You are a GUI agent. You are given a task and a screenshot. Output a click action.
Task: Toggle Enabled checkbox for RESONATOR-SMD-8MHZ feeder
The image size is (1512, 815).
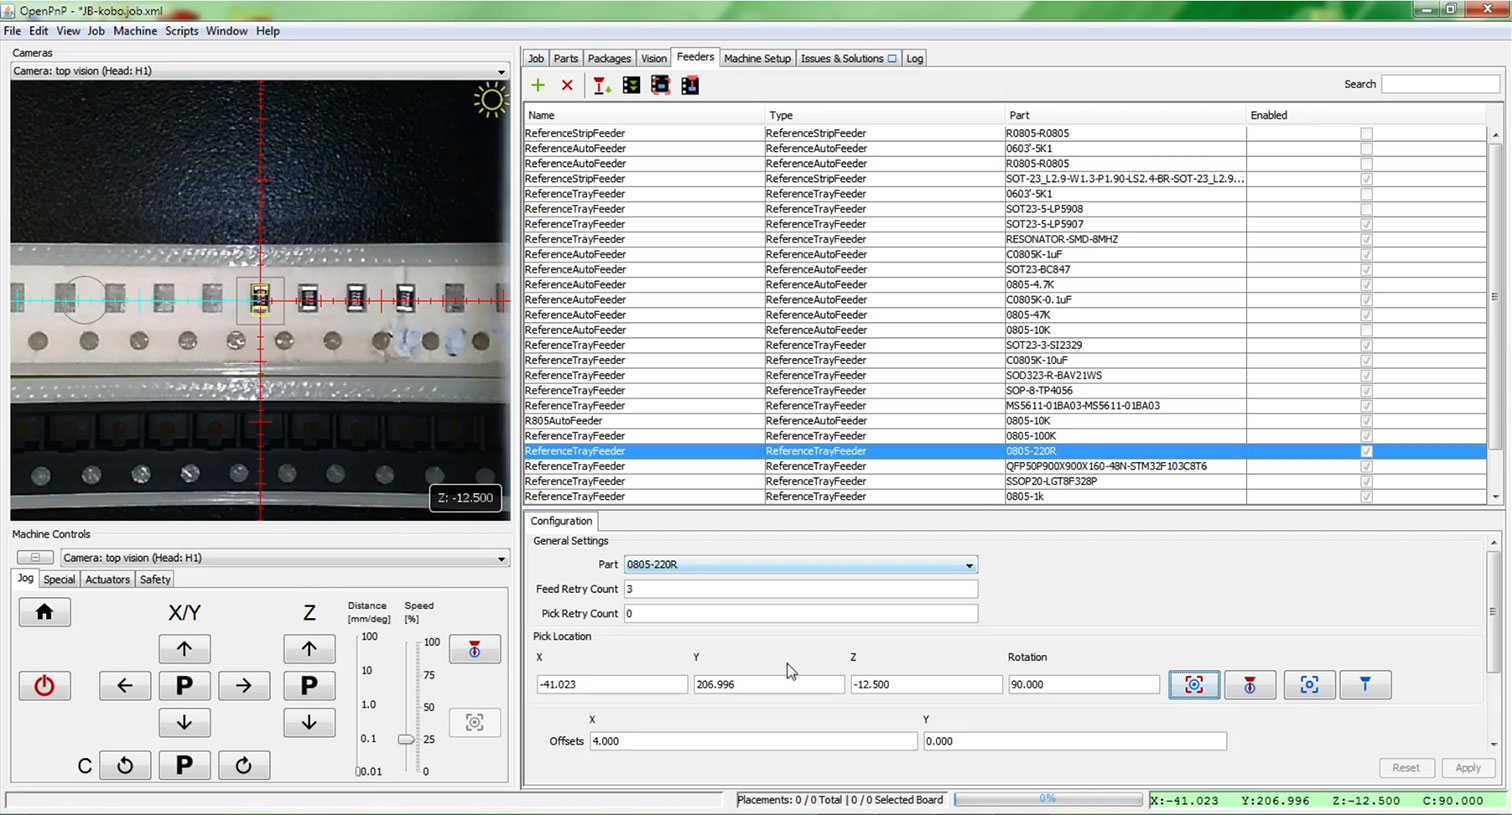coord(1366,239)
